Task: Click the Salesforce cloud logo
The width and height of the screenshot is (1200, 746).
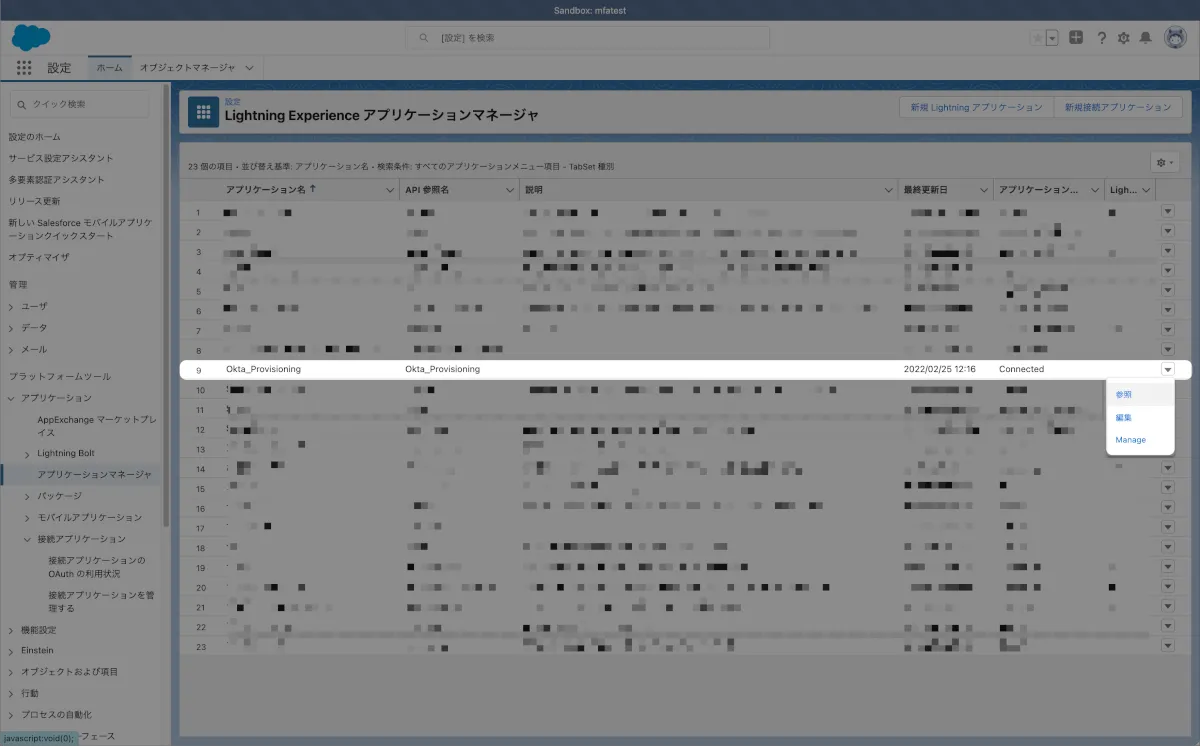Action: coord(31,39)
